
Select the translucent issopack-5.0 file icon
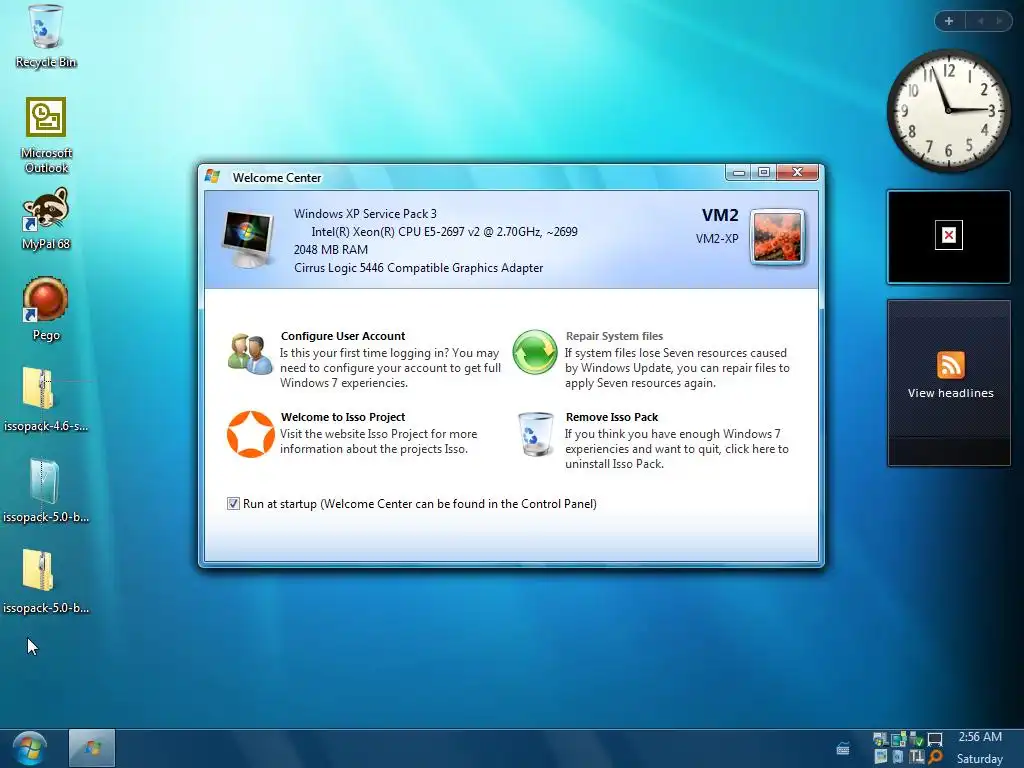45,481
